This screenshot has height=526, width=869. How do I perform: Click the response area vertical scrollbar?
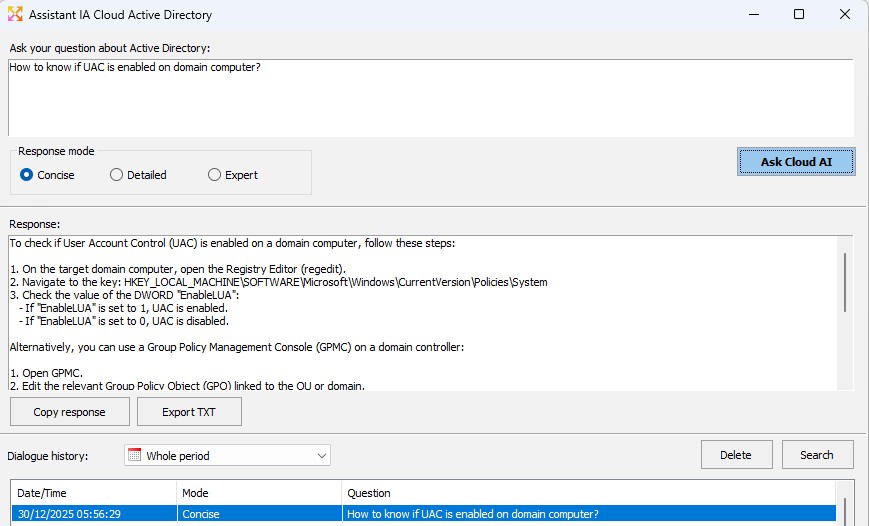click(846, 282)
